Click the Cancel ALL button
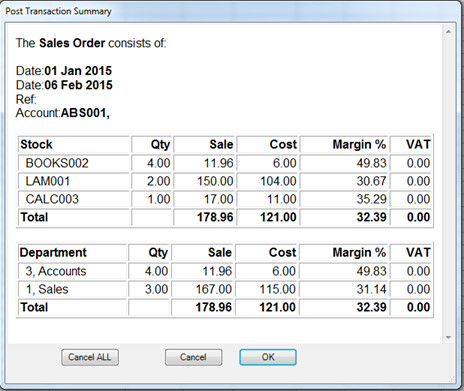The image size is (464, 391). click(90, 357)
